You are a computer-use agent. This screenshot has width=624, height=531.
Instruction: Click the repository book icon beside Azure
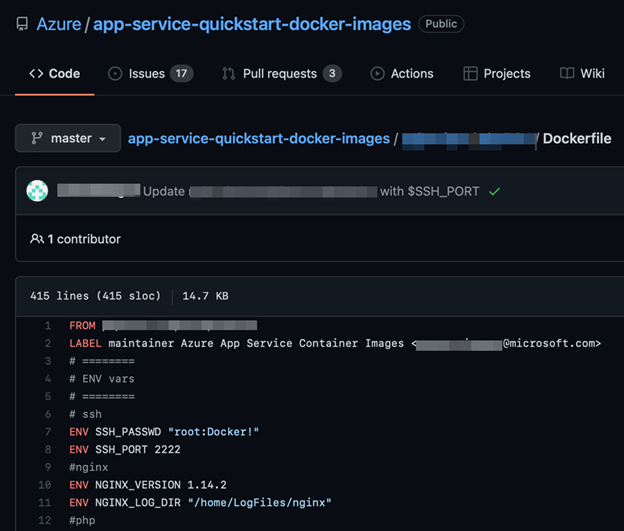(x=22, y=23)
